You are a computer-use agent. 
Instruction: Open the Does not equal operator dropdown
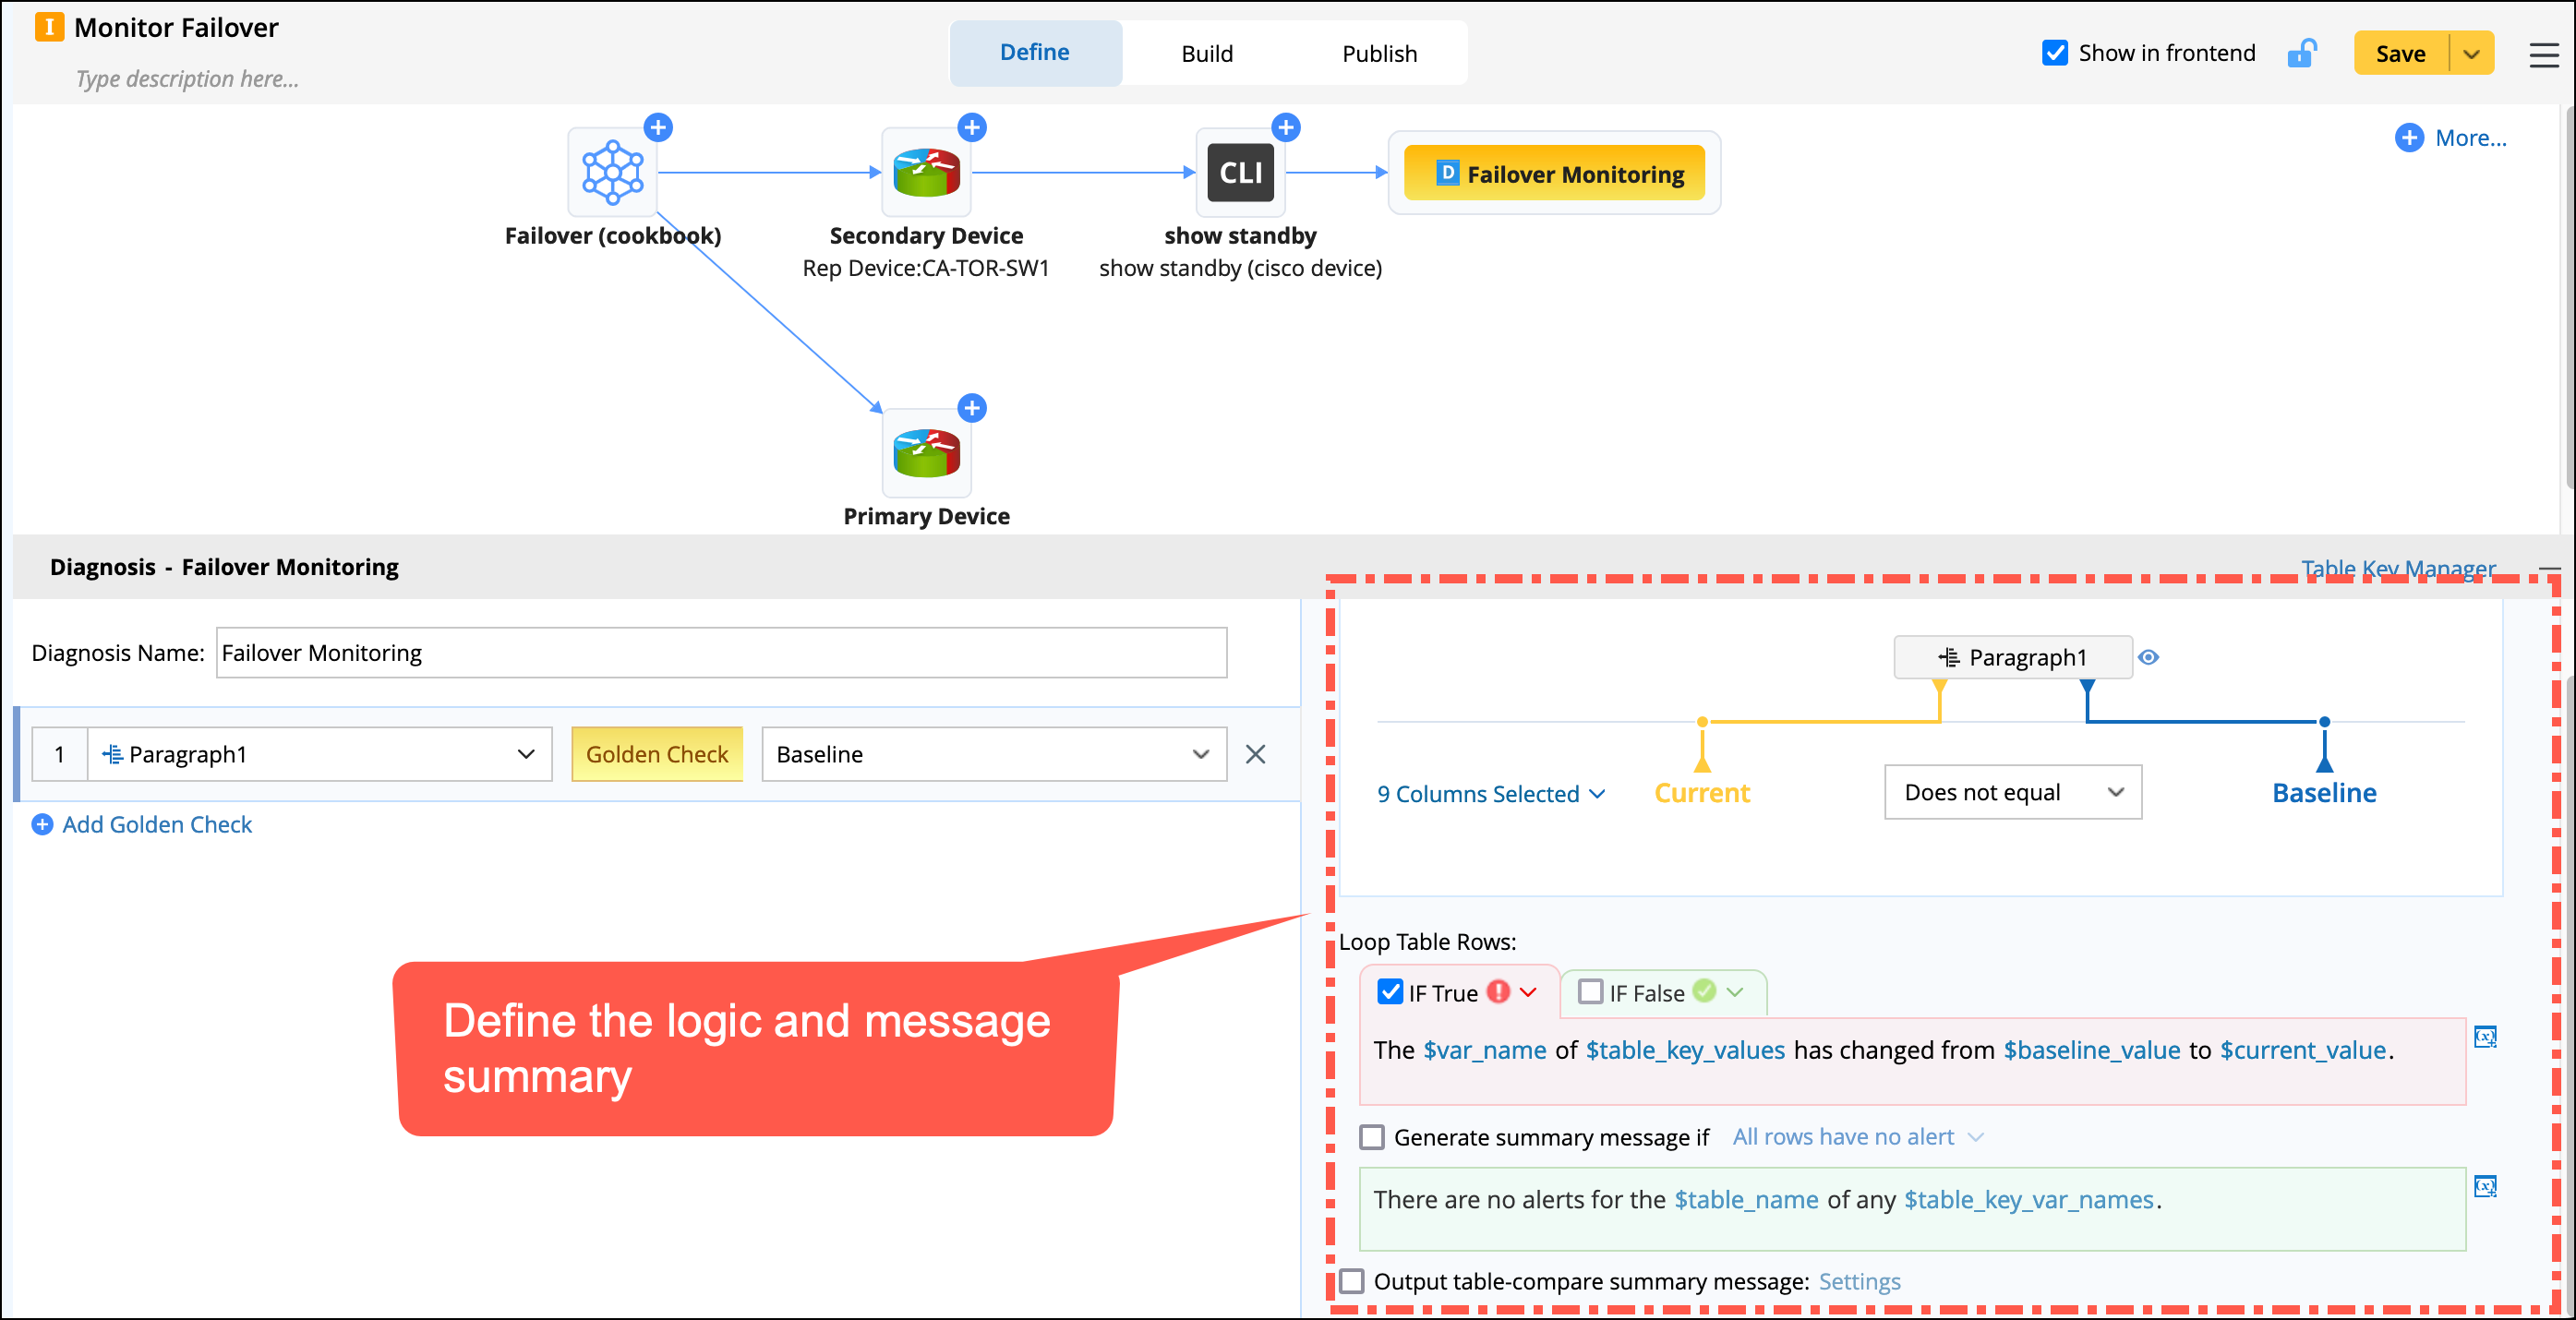point(2012,792)
